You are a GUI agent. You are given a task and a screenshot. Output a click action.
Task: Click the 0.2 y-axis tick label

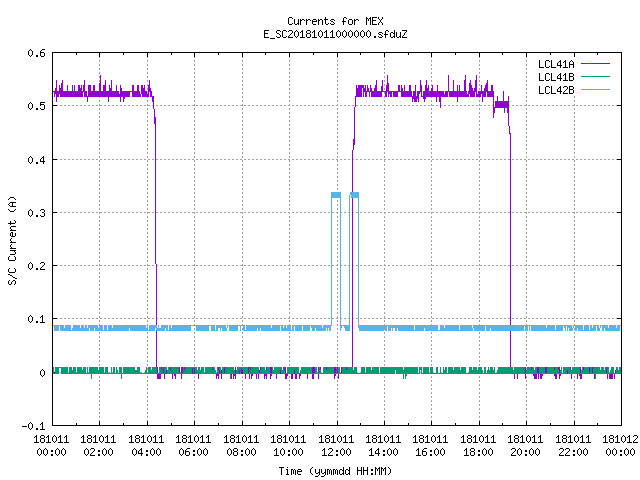pos(36,266)
